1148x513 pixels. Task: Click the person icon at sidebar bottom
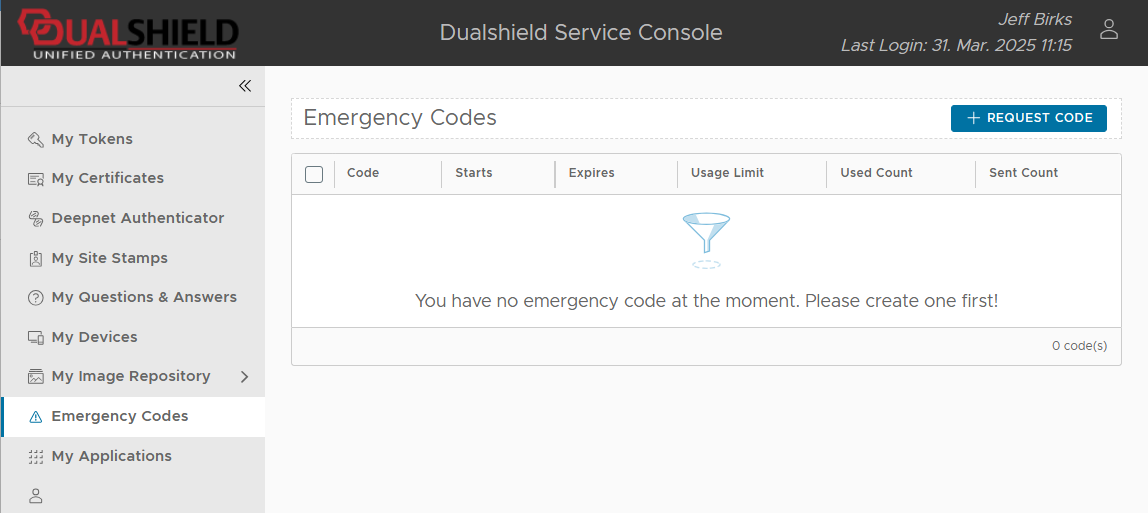click(x=36, y=495)
